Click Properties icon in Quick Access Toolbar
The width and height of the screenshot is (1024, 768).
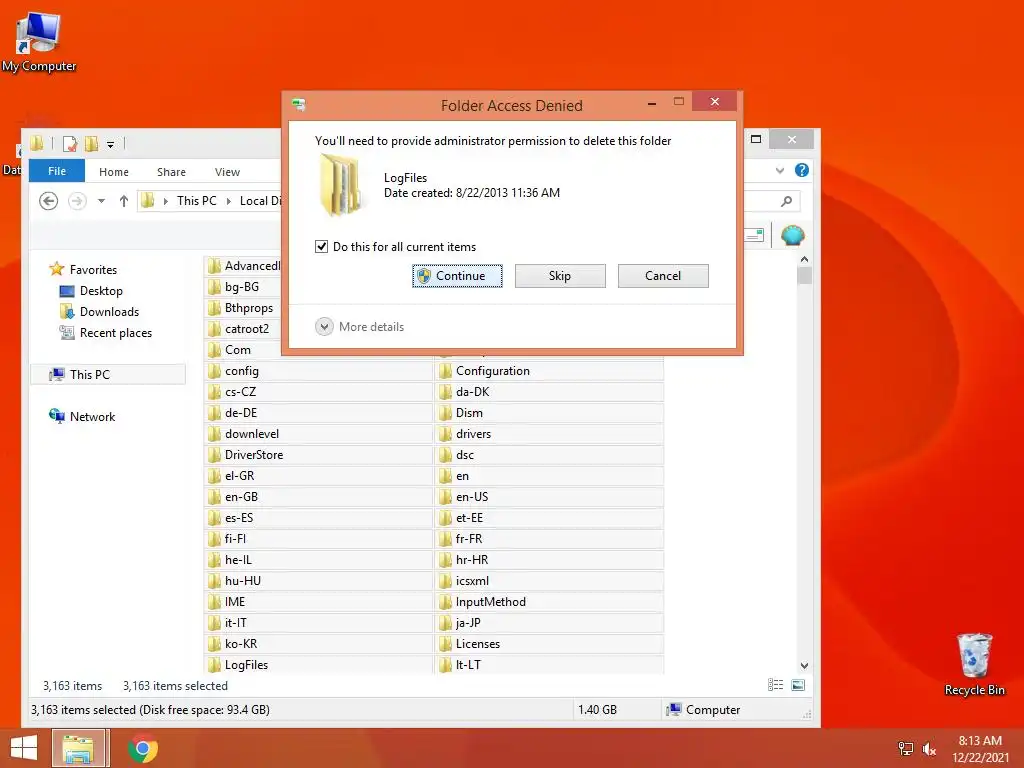(x=70, y=144)
